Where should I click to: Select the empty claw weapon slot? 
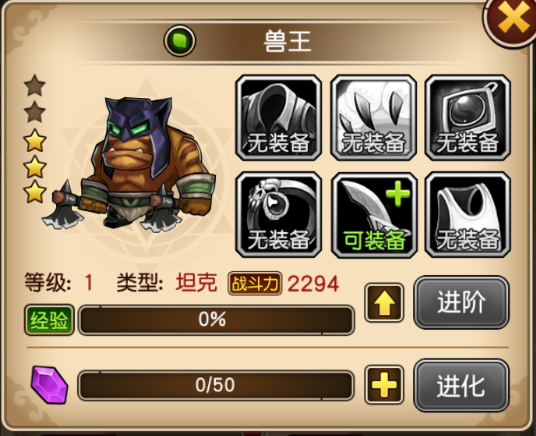click(x=374, y=118)
